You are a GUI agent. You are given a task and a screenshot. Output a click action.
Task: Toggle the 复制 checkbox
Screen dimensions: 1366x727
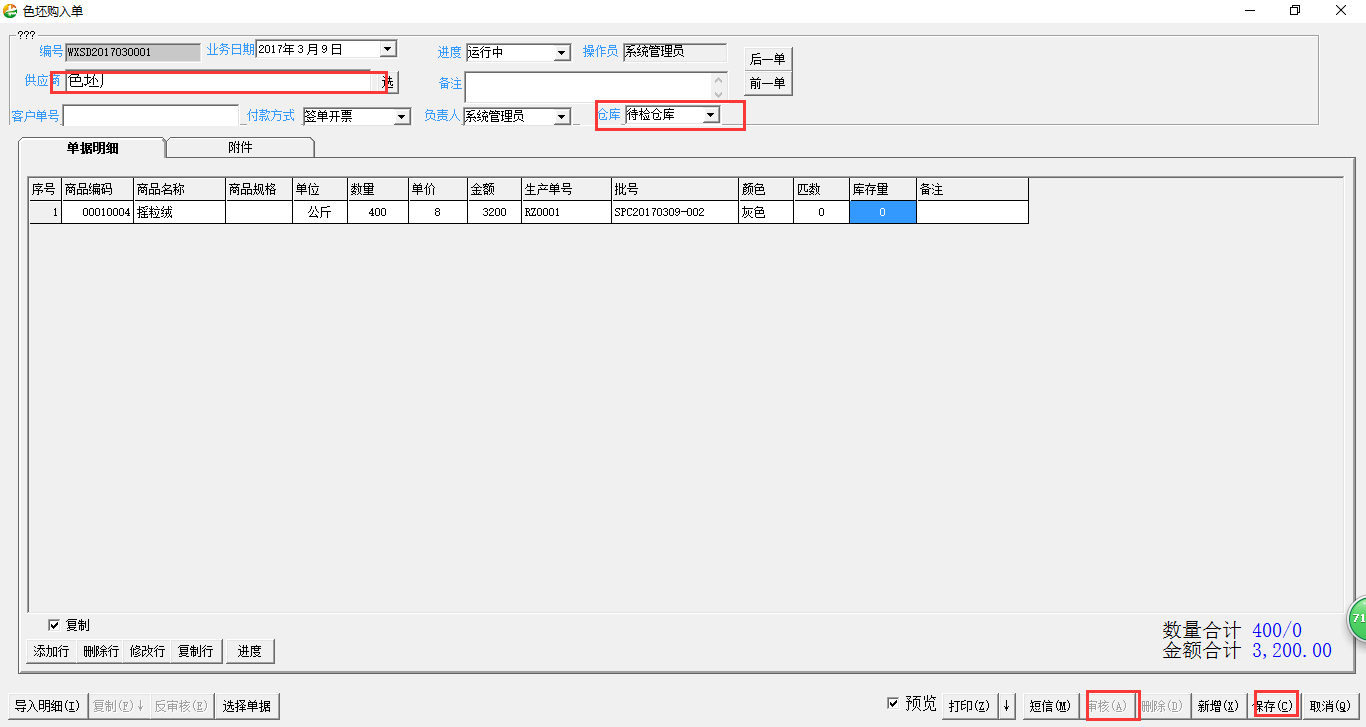(54, 625)
